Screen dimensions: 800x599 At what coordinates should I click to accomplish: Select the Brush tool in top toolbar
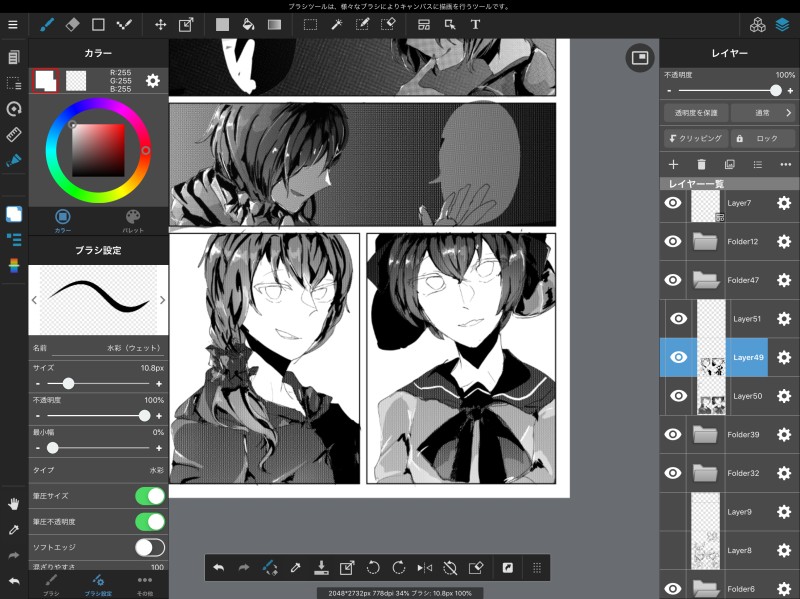(47, 24)
